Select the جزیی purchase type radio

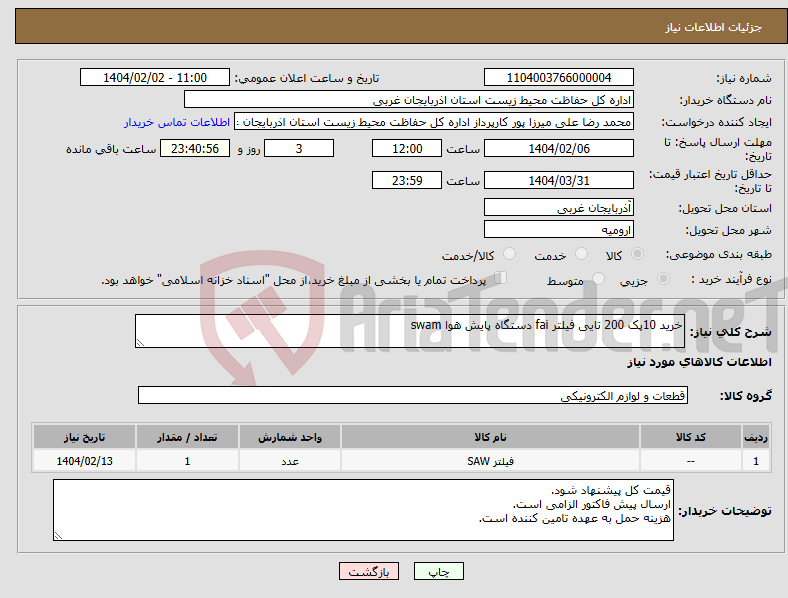663,279
